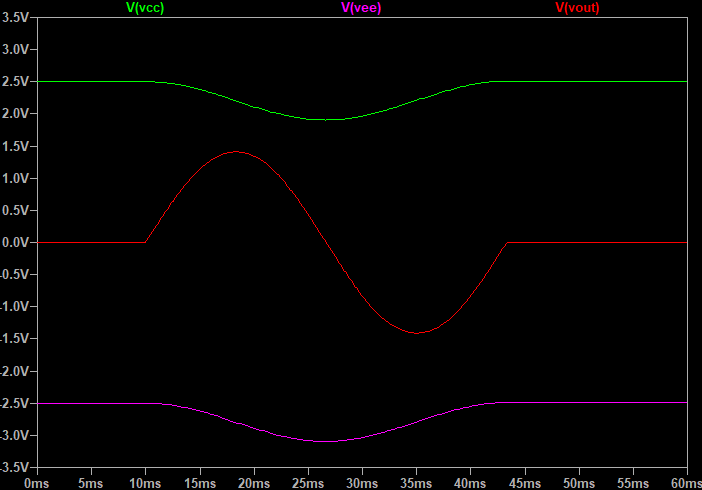Viewport: 702px width, 490px height.
Task: Click the V(vout) trace label
Action: [577, 8]
